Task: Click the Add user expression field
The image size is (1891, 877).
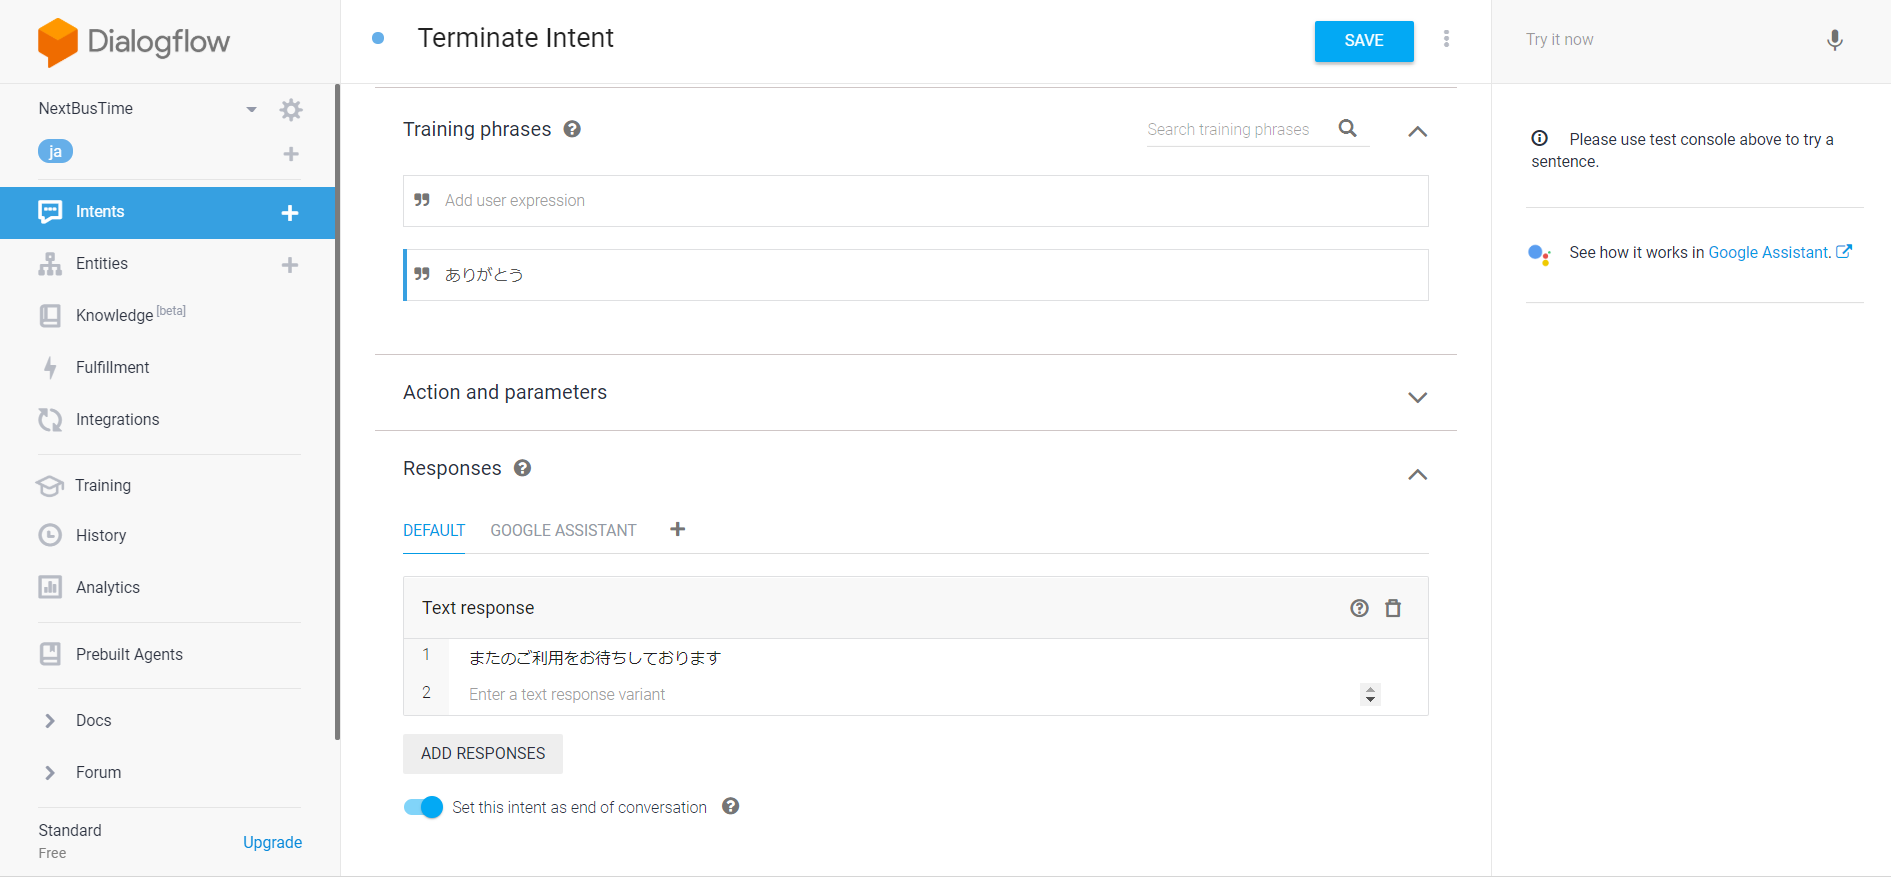Action: tap(915, 201)
